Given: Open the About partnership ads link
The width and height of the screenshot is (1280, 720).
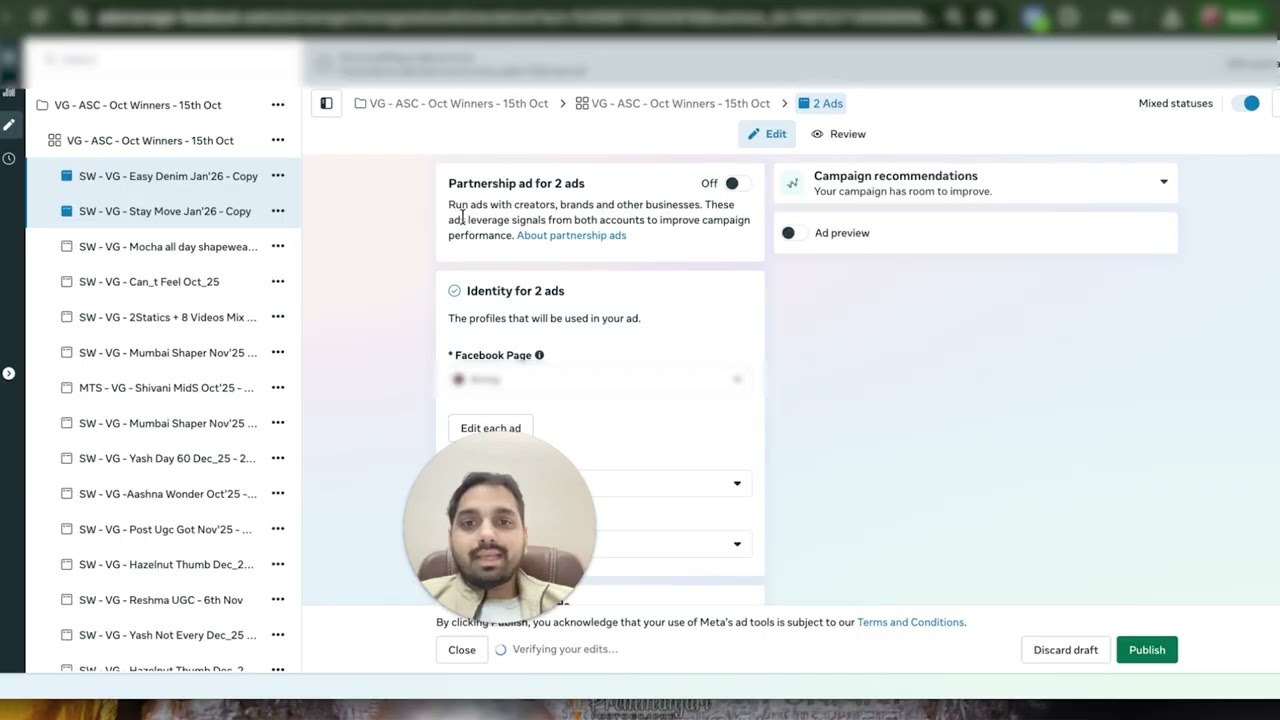Looking at the screenshot, I should (571, 235).
